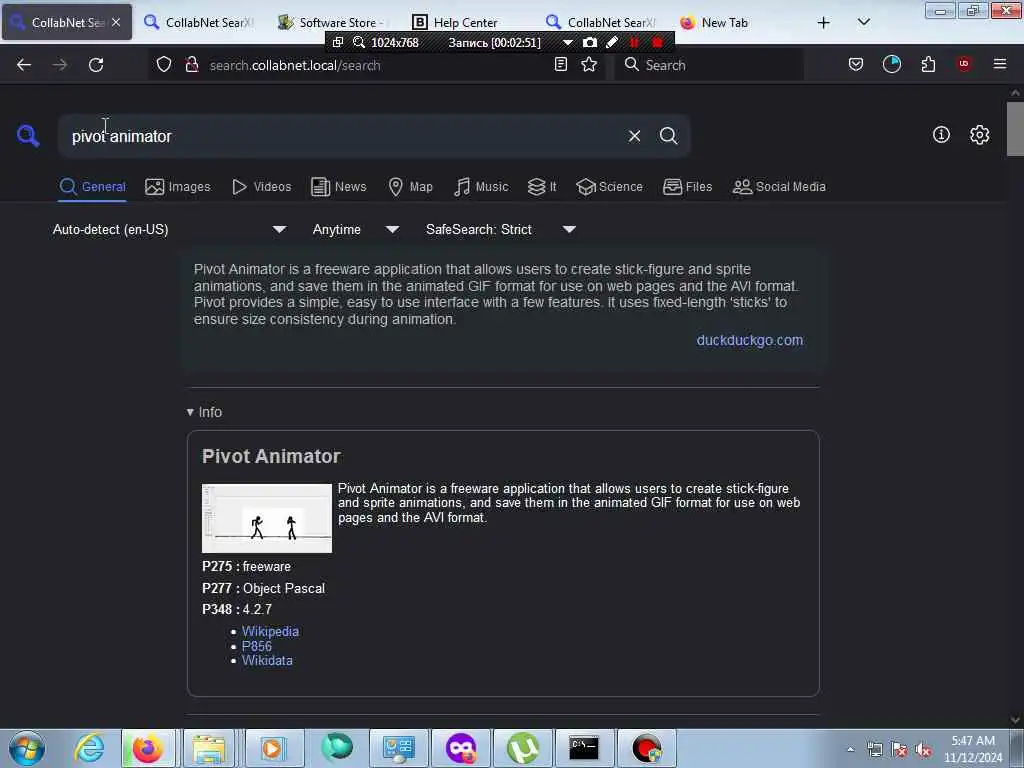Take a snapshot with recorder camera icon
The width and height of the screenshot is (1024, 768).
[590, 42]
